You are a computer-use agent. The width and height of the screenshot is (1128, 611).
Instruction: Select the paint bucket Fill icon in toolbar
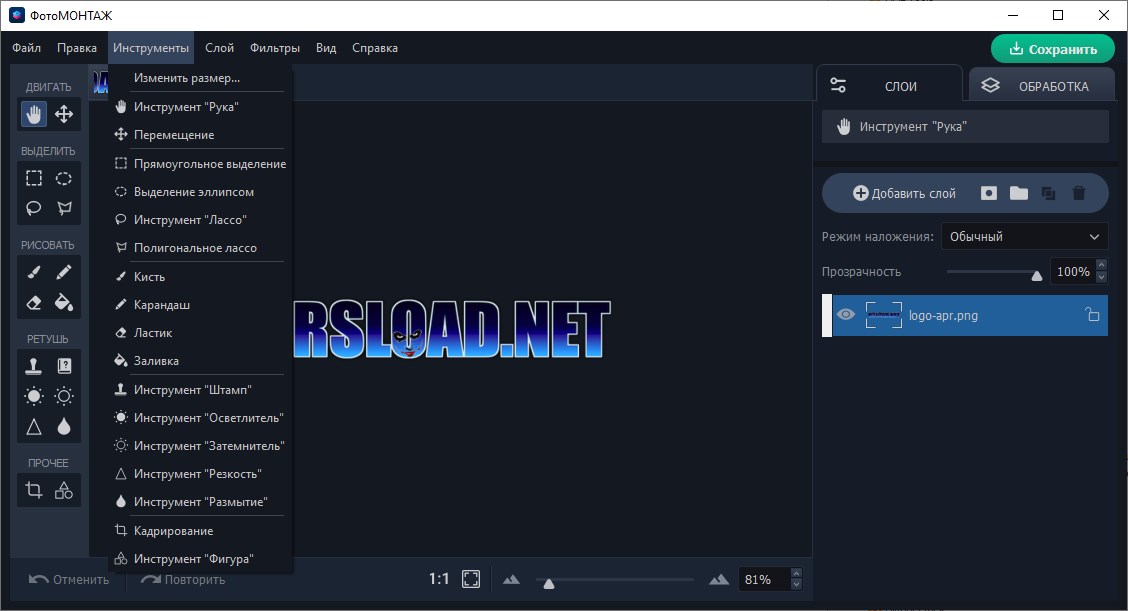coord(64,302)
